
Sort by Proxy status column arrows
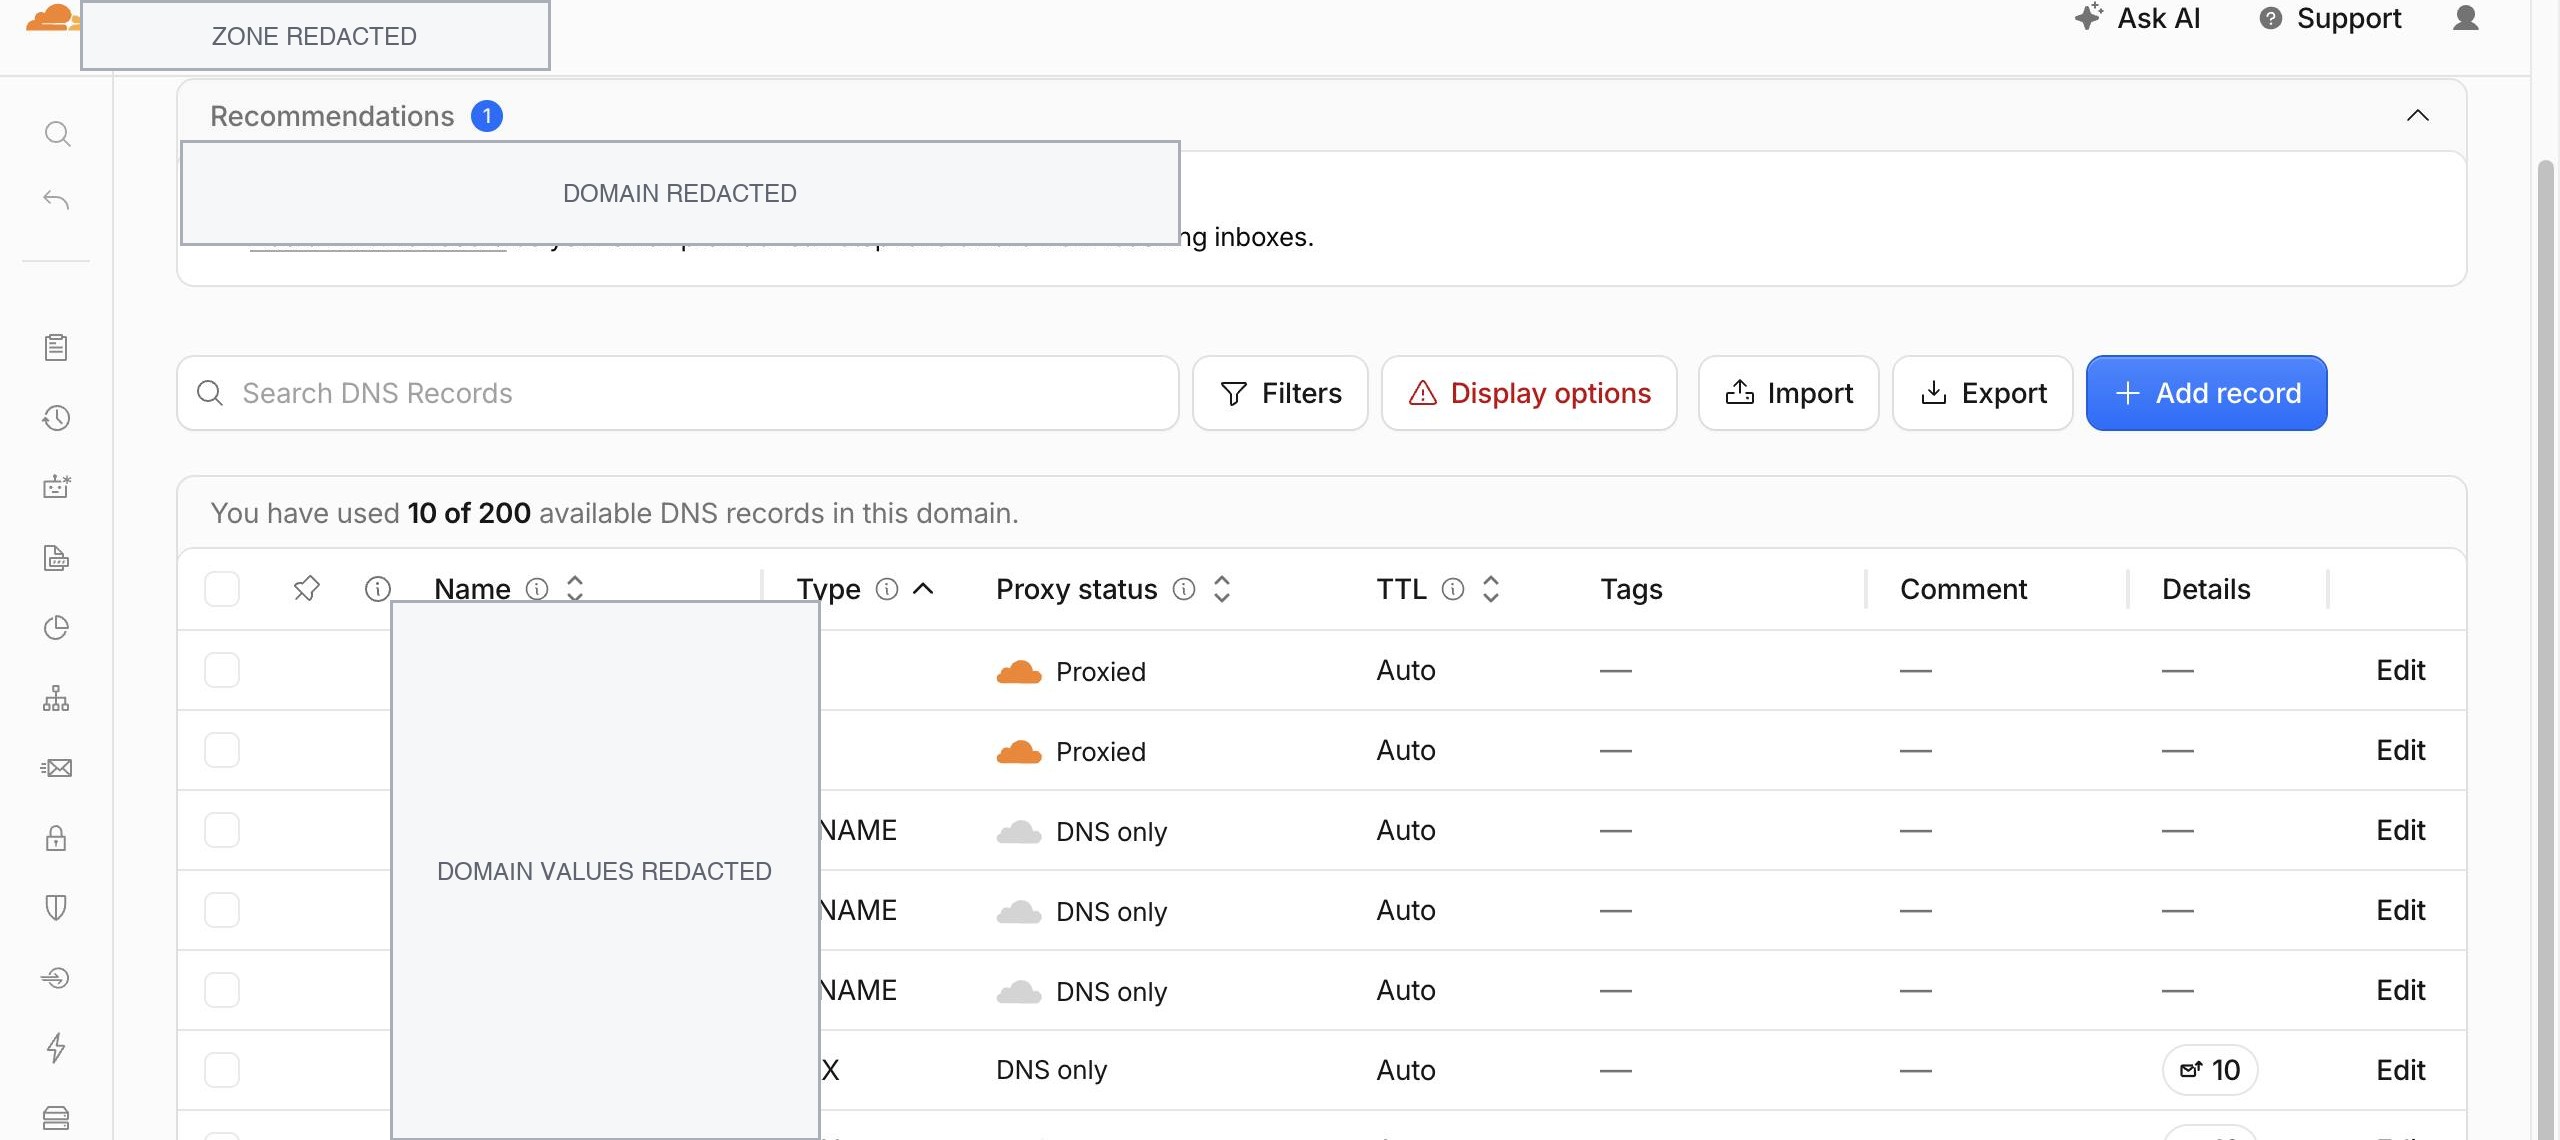click(1221, 588)
